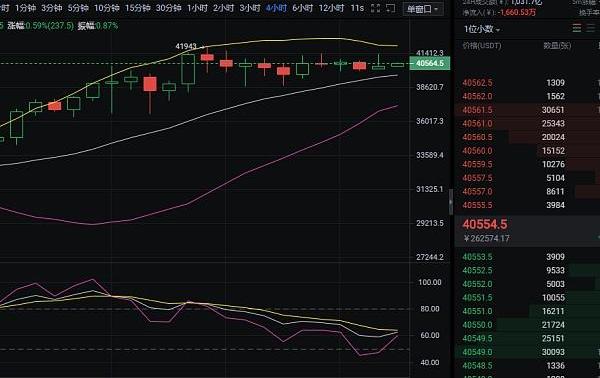Click buy order price 40549.0

(x=477, y=352)
